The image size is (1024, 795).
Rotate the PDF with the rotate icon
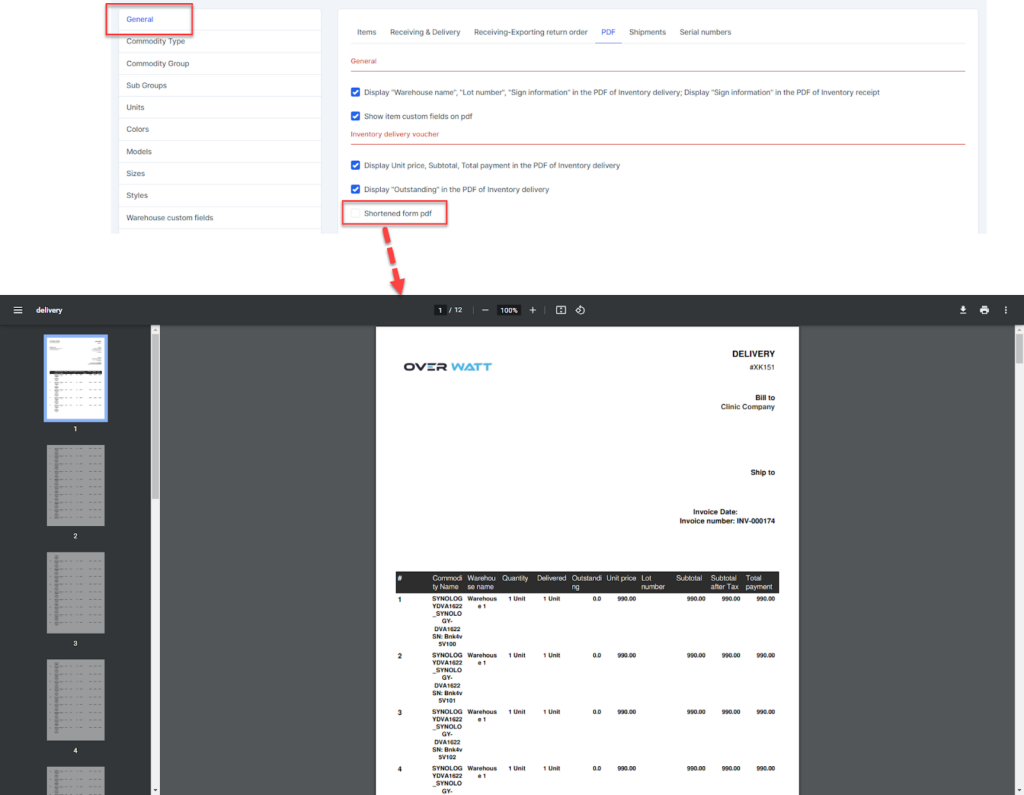pyautogui.click(x=580, y=310)
